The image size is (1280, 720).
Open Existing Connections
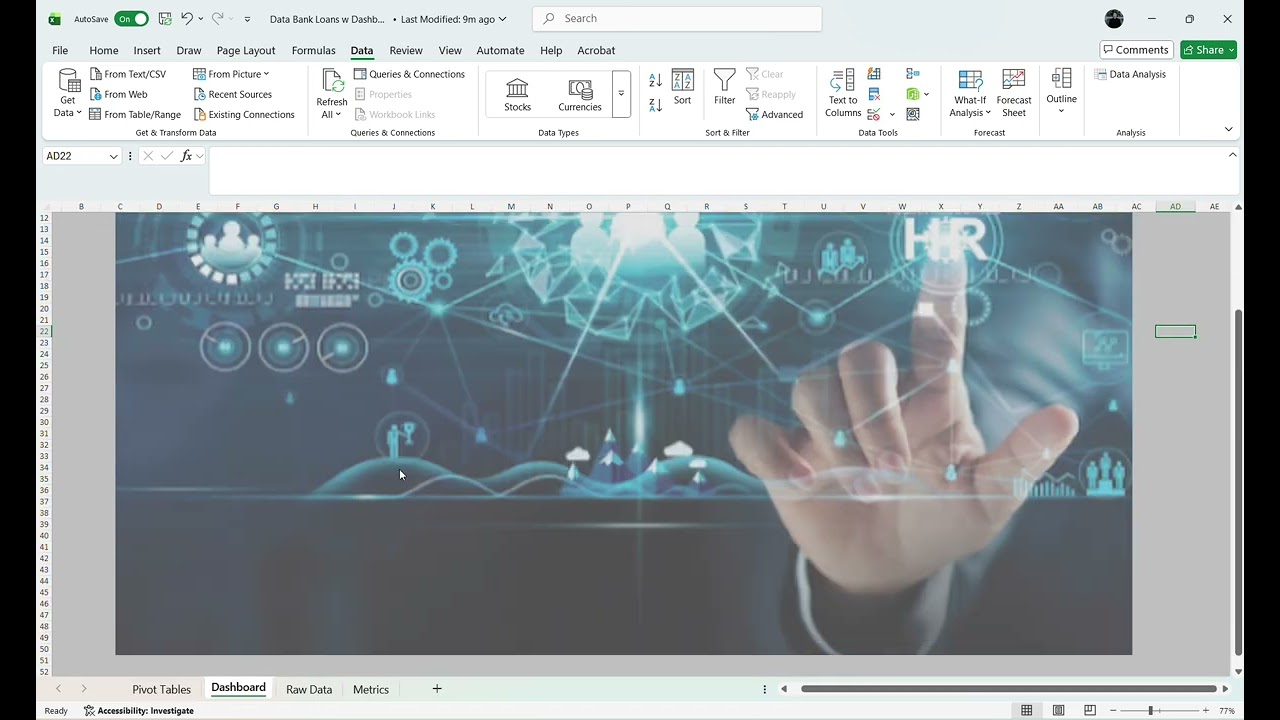click(x=244, y=114)
